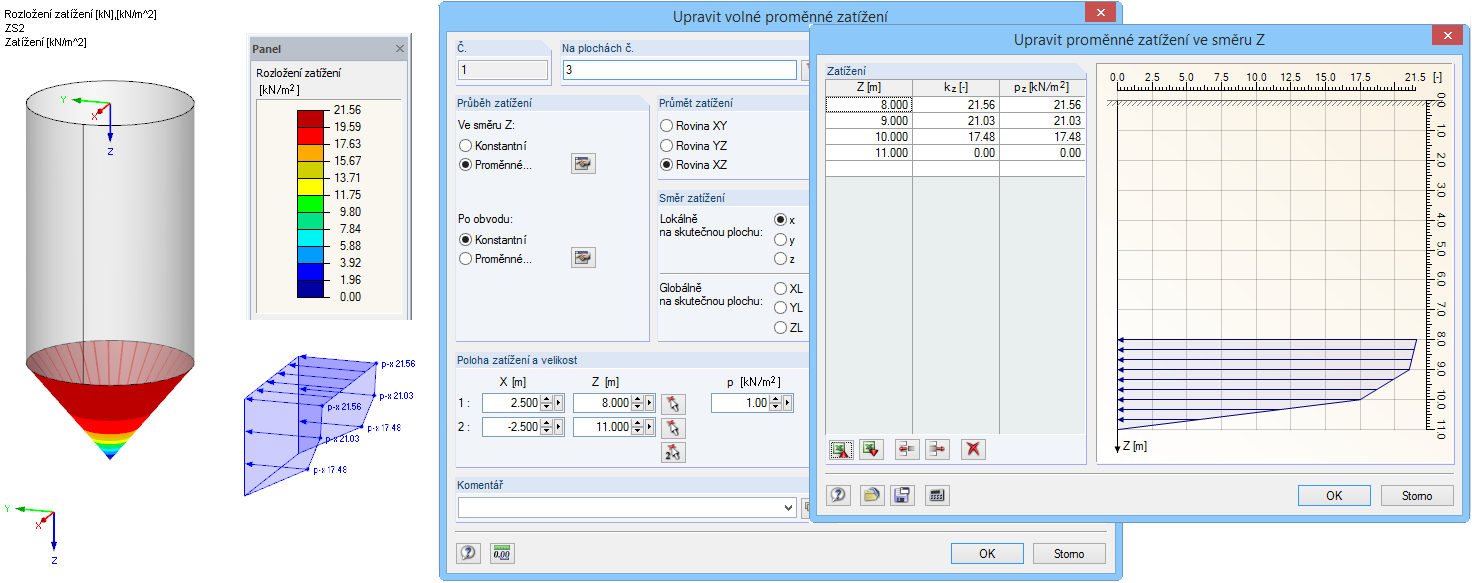
Task: Open arrow menu of Z point 2 field
Action: point(650,427)
